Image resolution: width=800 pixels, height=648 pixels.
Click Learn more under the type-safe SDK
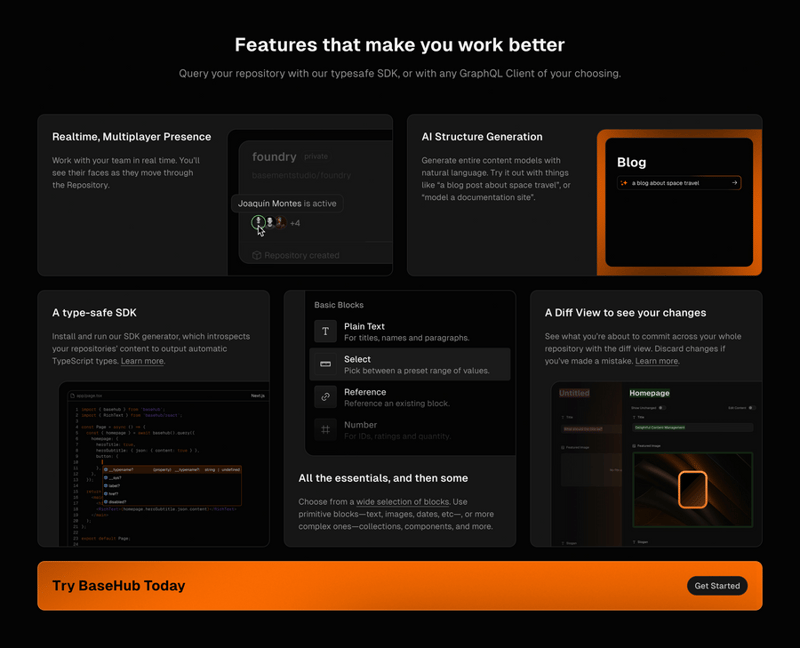pos(142,360)
